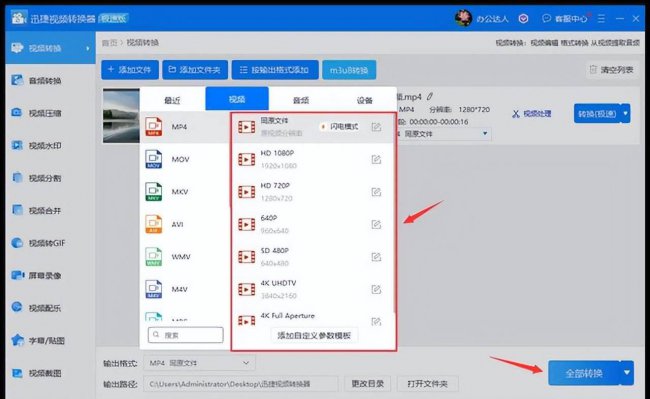The height and width of the screenshot is (399, 650).
Task: Choose the 同原文件 resolution preset
Action: coord(313,127)
